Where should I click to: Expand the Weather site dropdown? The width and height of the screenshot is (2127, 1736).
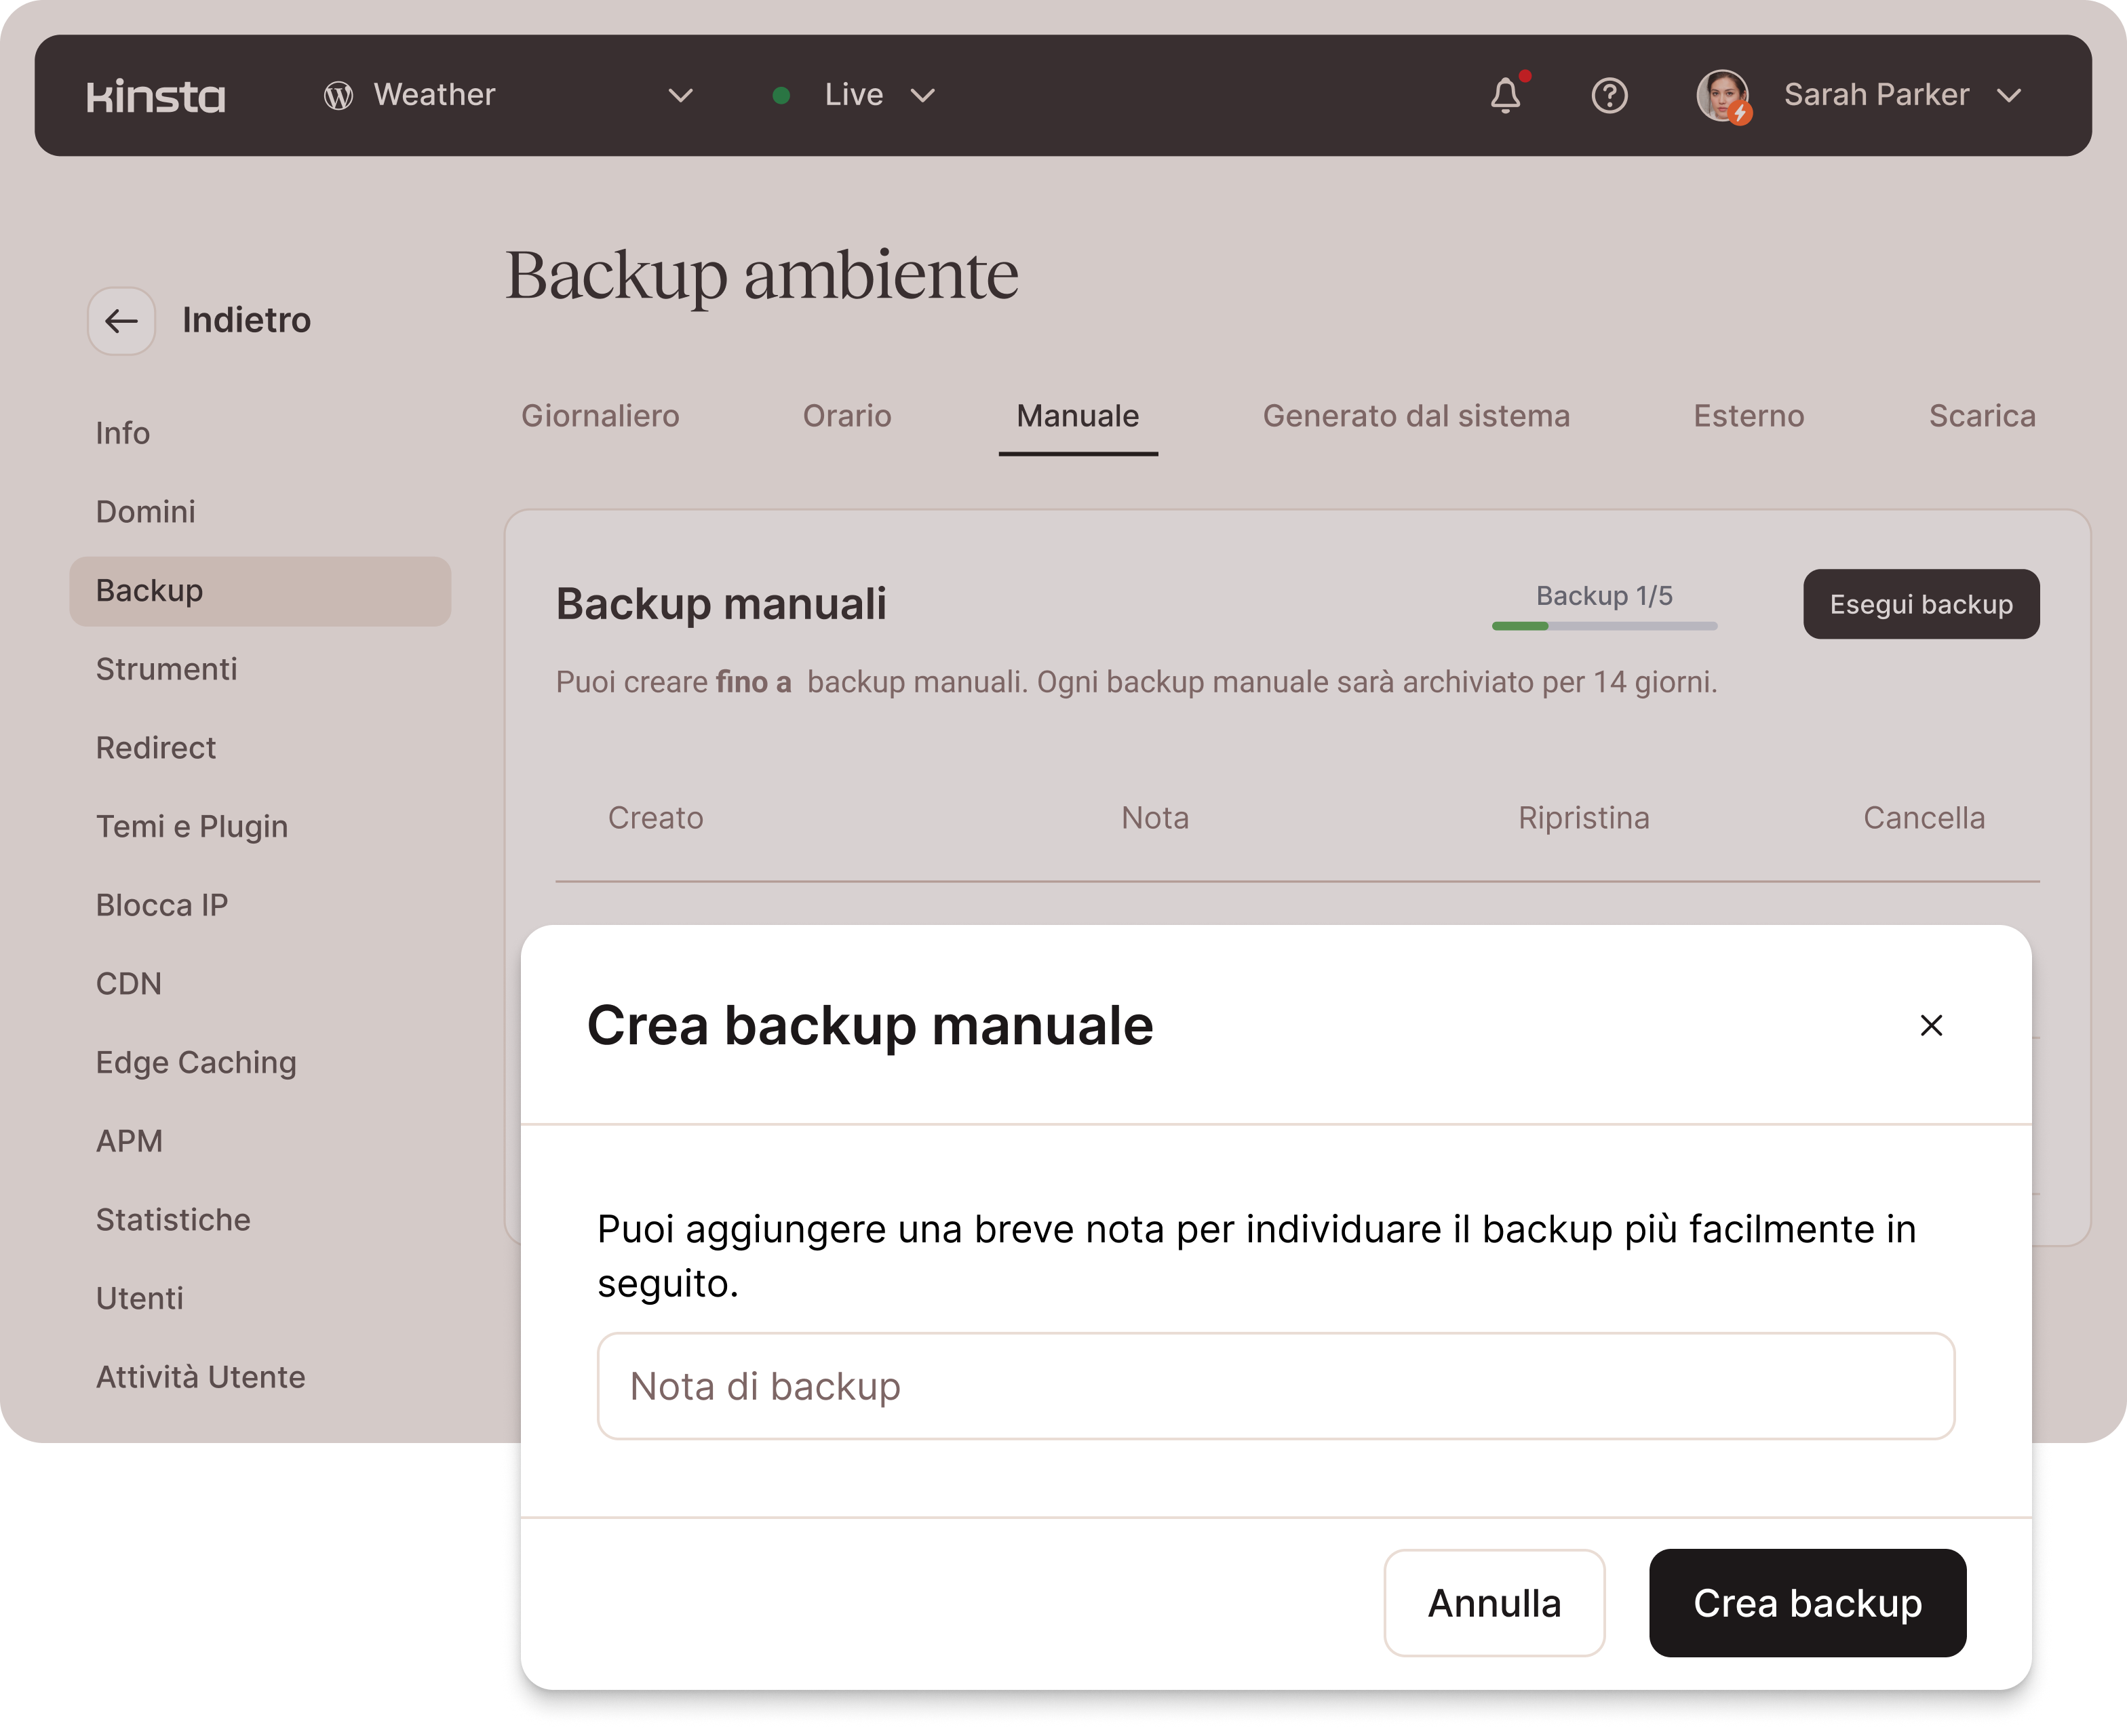681,96
